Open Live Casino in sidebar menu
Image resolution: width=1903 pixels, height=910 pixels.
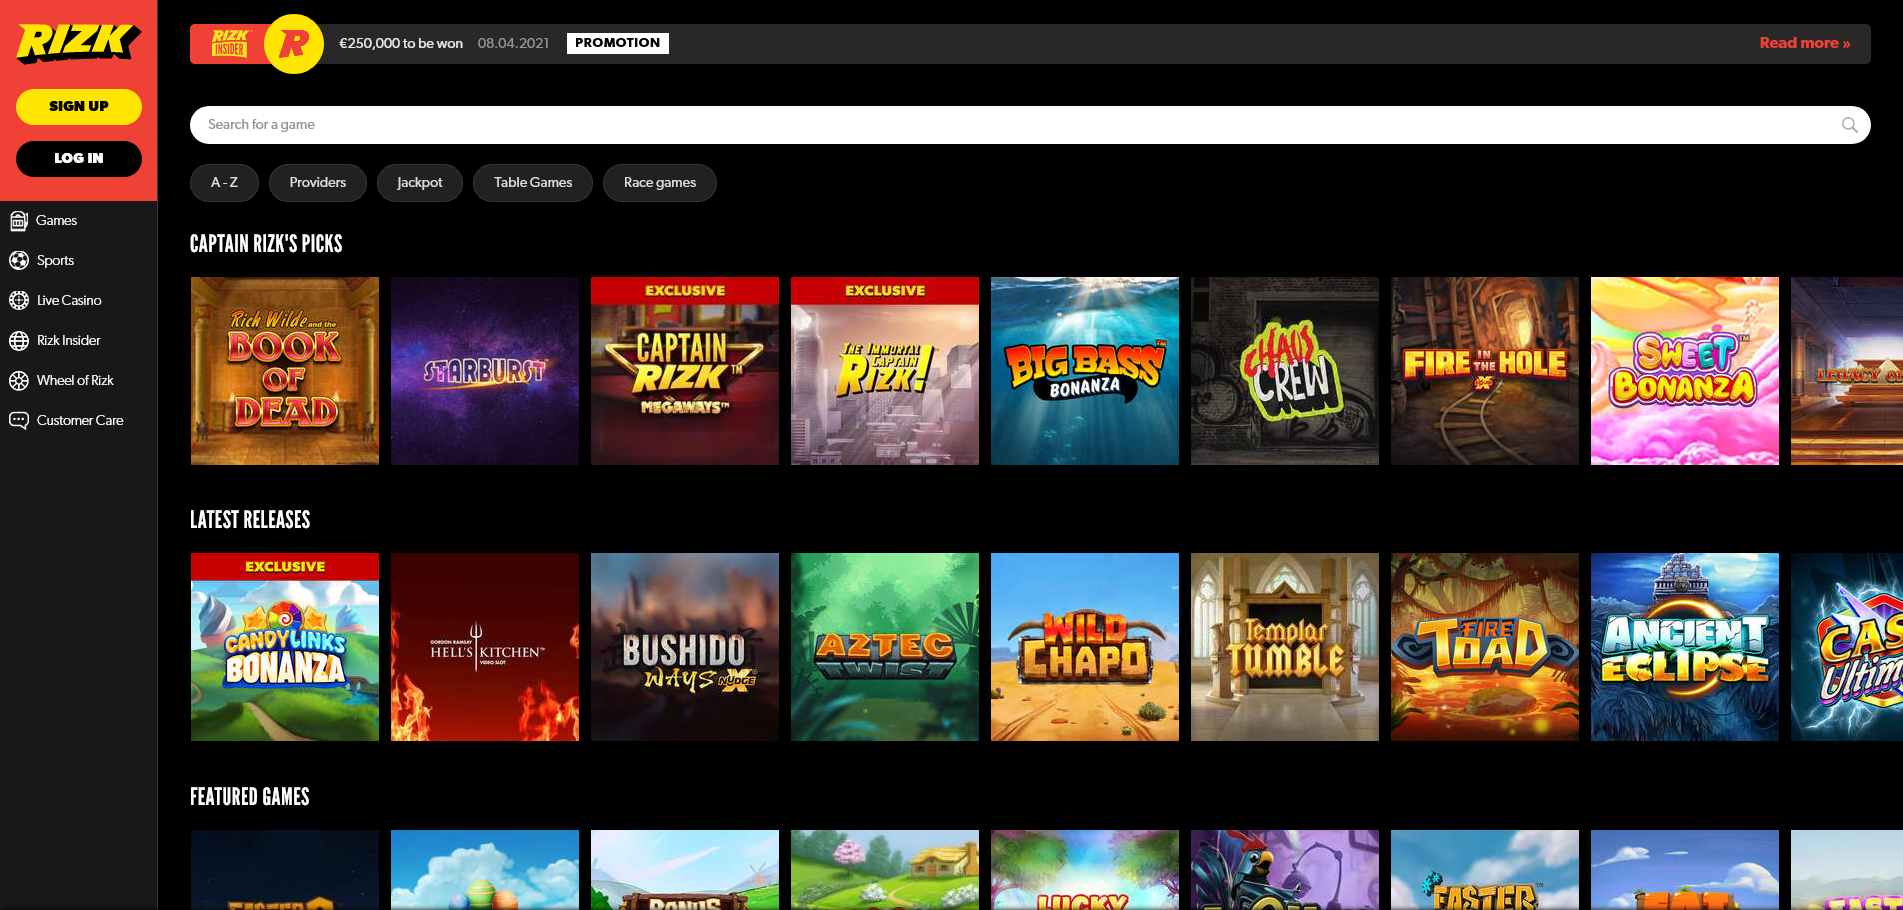coord(69,301)
